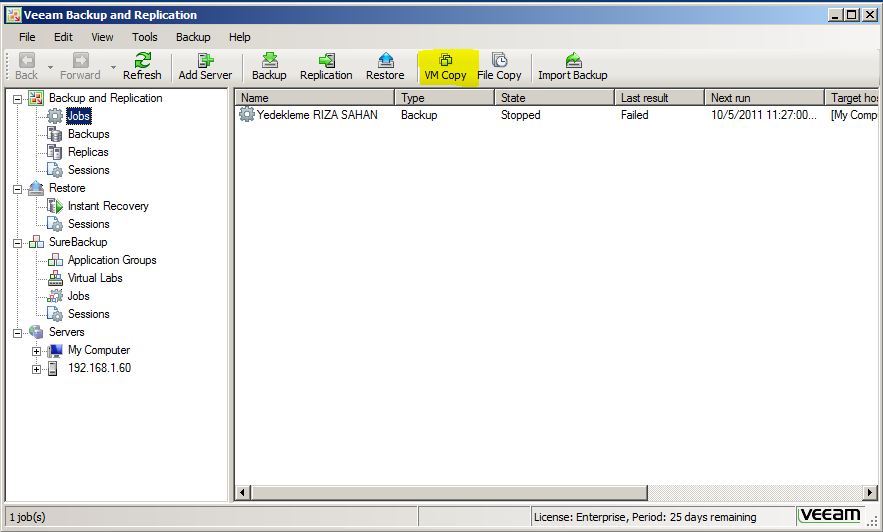Select Instant Recovery in the tree

coord(107,206)
